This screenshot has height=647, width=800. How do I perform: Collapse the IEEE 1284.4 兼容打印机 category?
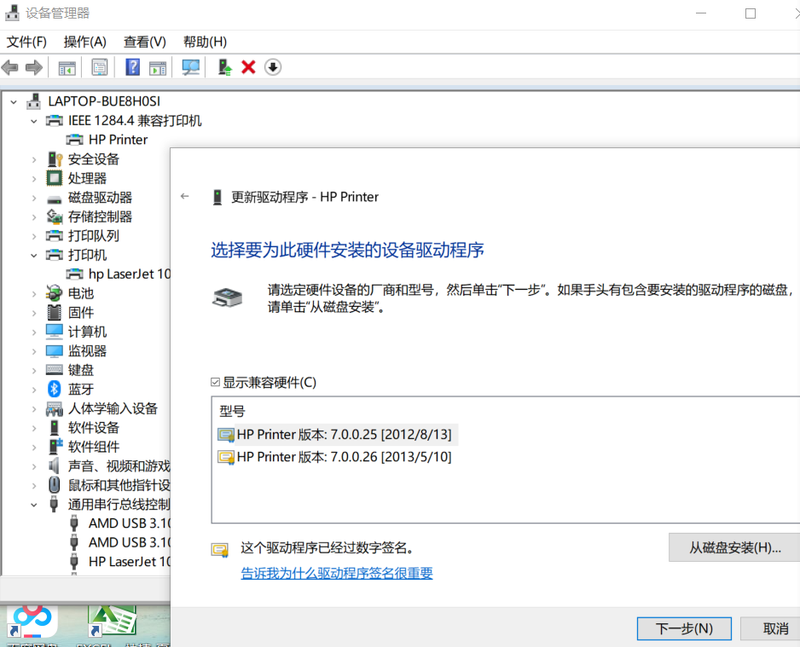click(x=34, y=121)
